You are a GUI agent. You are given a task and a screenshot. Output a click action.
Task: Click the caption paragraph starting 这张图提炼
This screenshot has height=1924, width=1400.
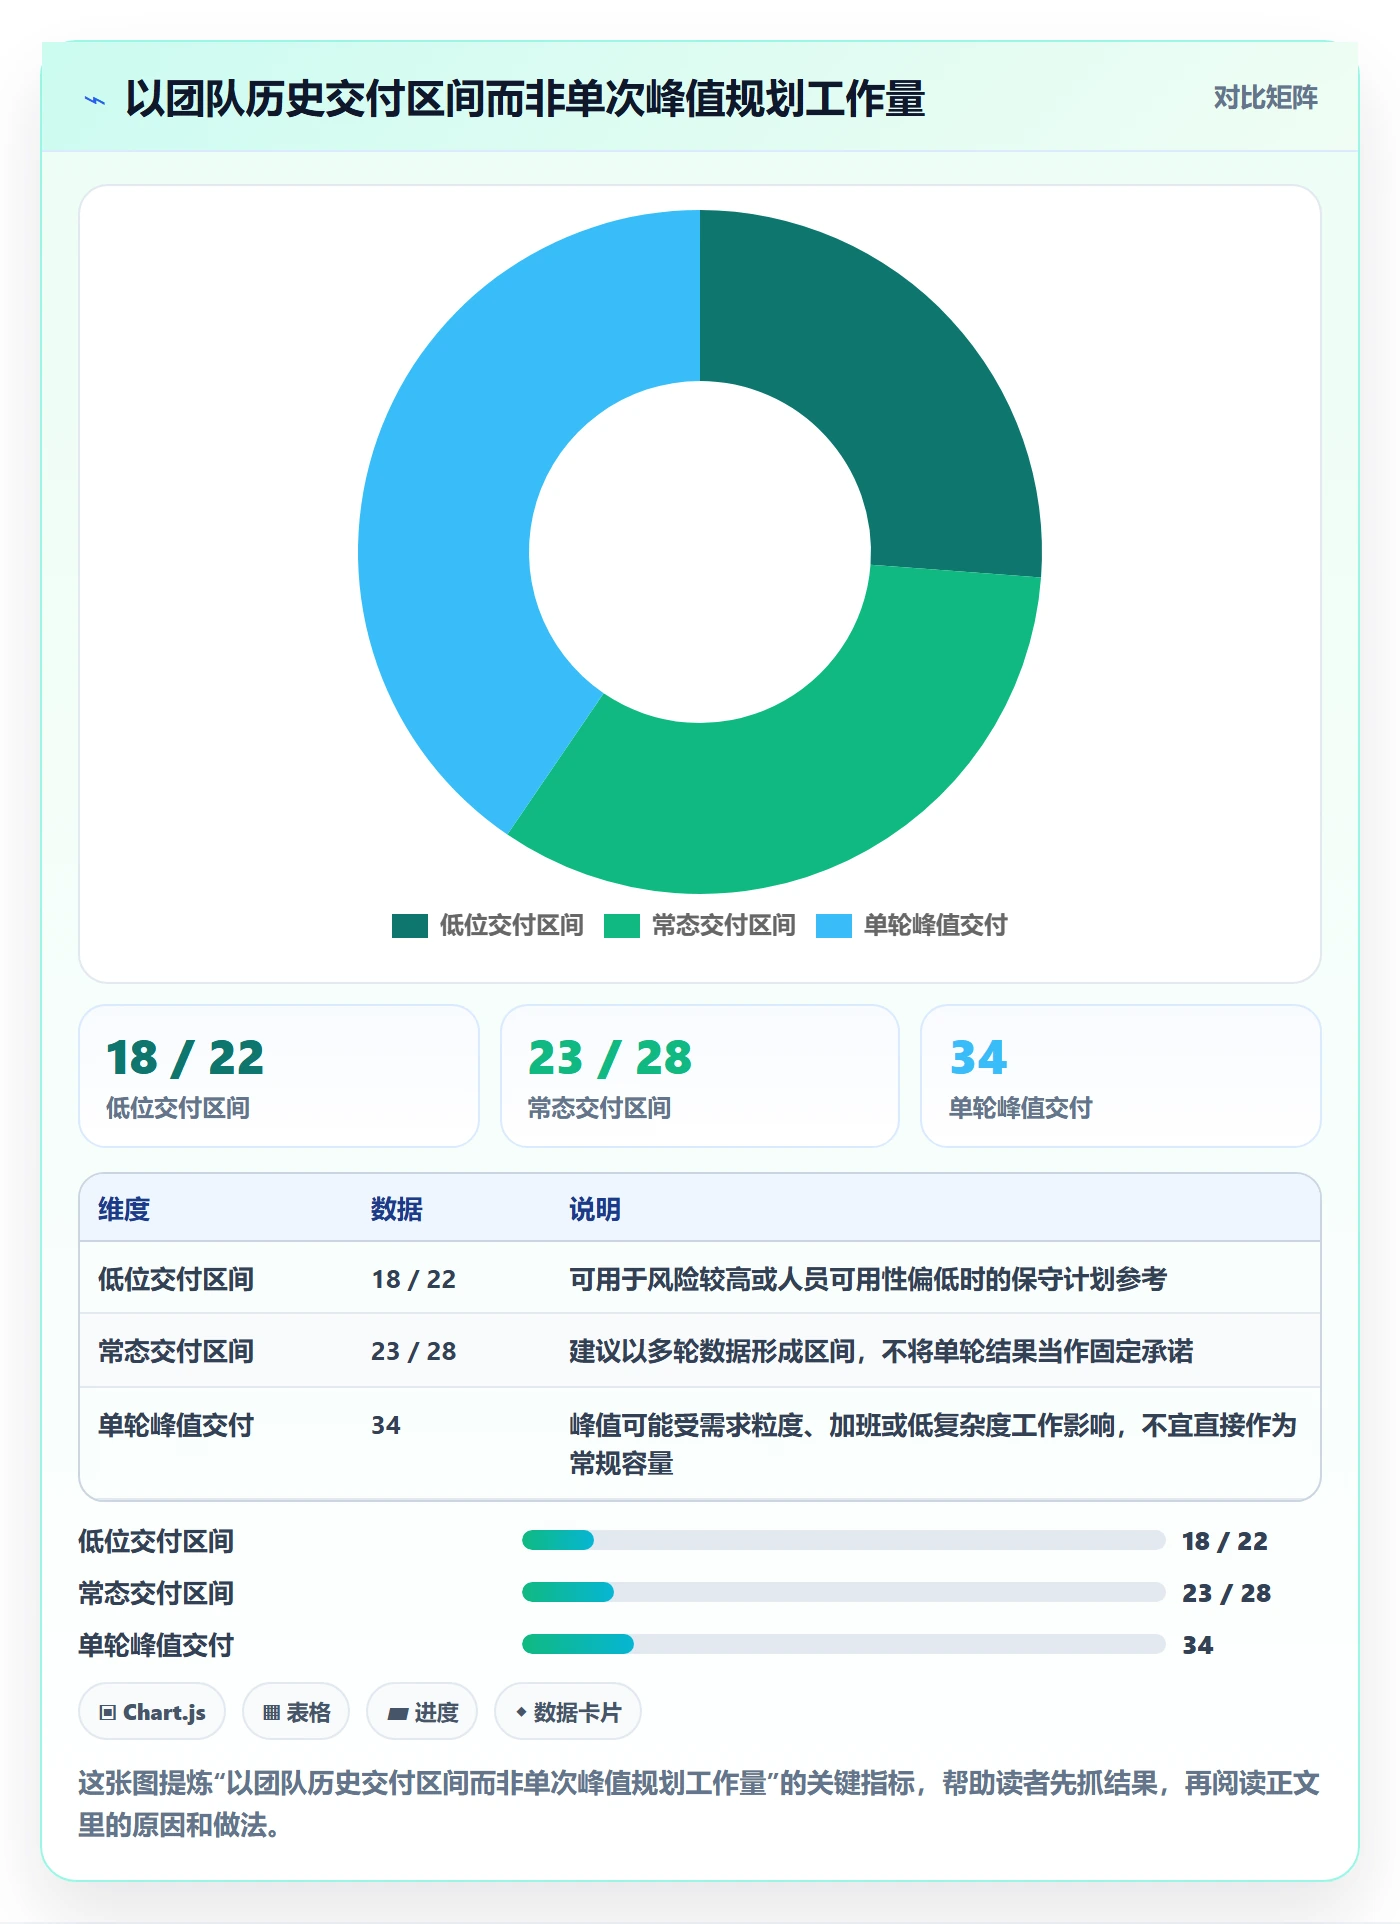(x=699, y=1804)
